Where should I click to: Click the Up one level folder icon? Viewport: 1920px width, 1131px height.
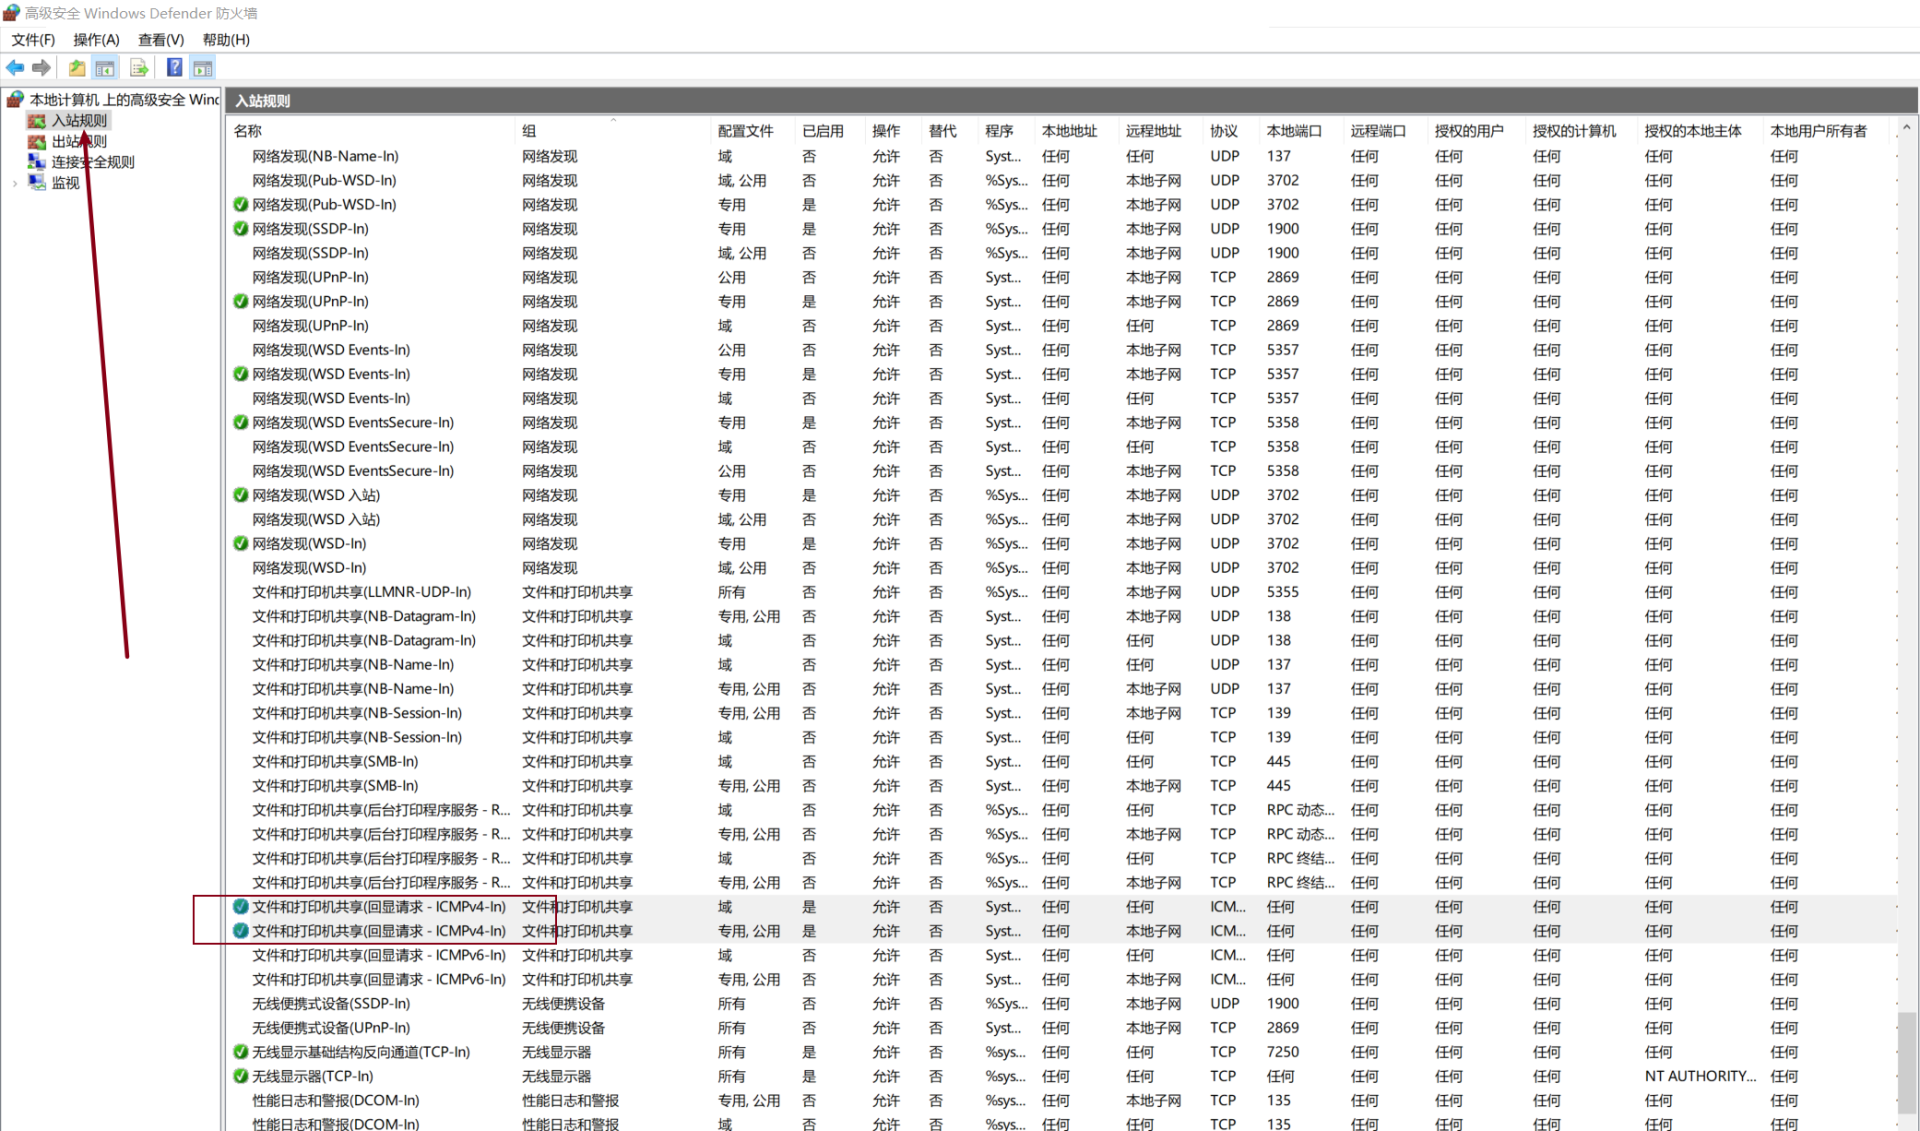[x=77, y=68]
